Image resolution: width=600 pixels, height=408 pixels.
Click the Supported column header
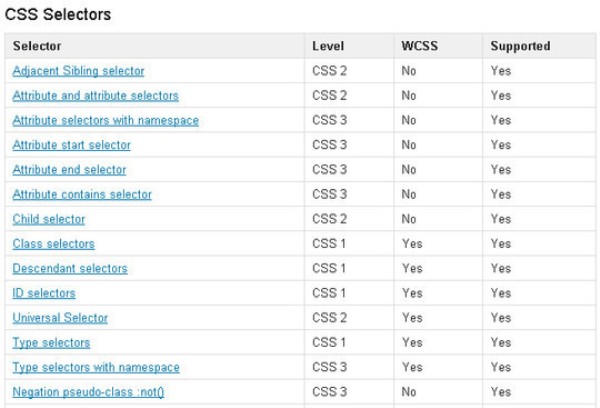coord(520,46)
